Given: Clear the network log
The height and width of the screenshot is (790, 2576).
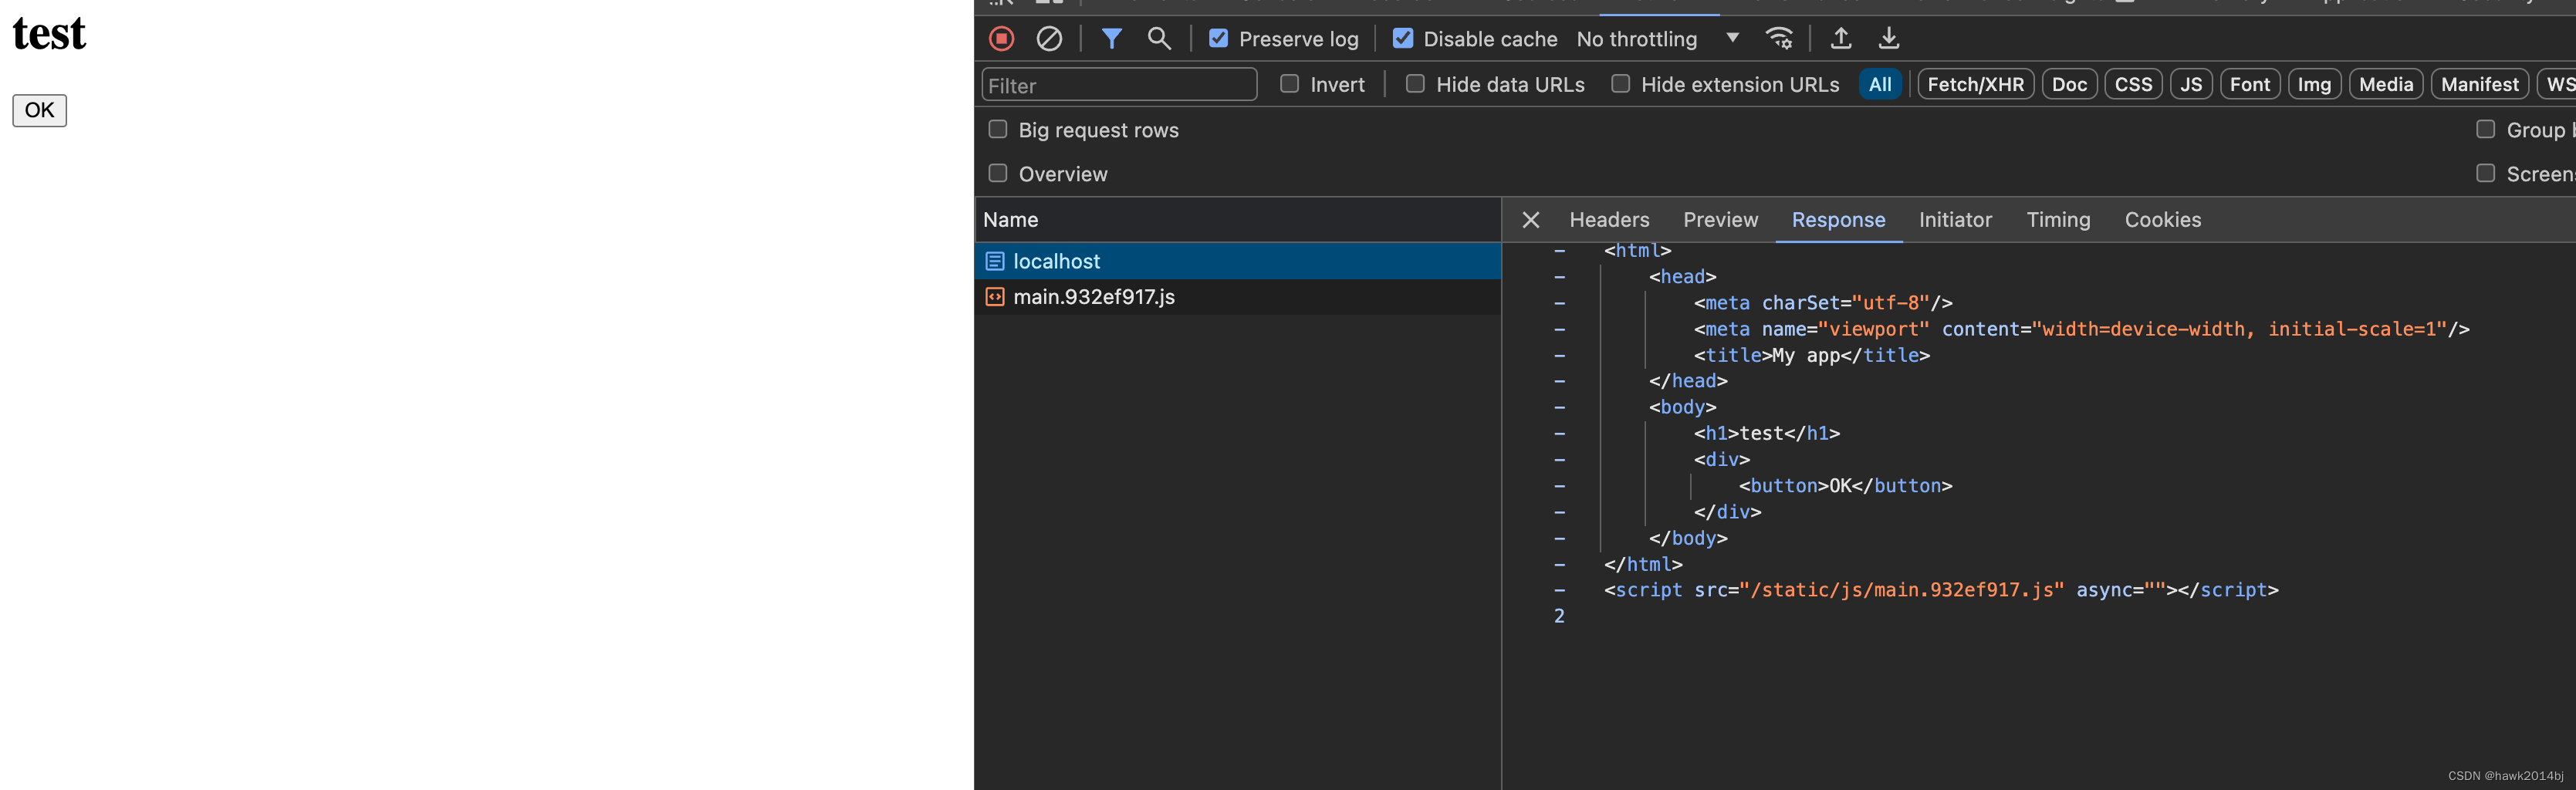Looking at the screenshot, I should (1049, 39).
